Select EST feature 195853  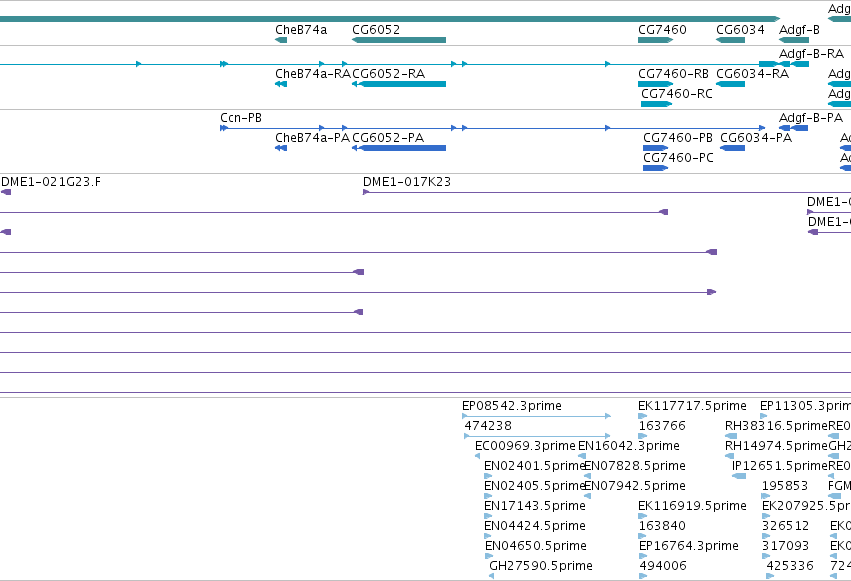[766, 496]
